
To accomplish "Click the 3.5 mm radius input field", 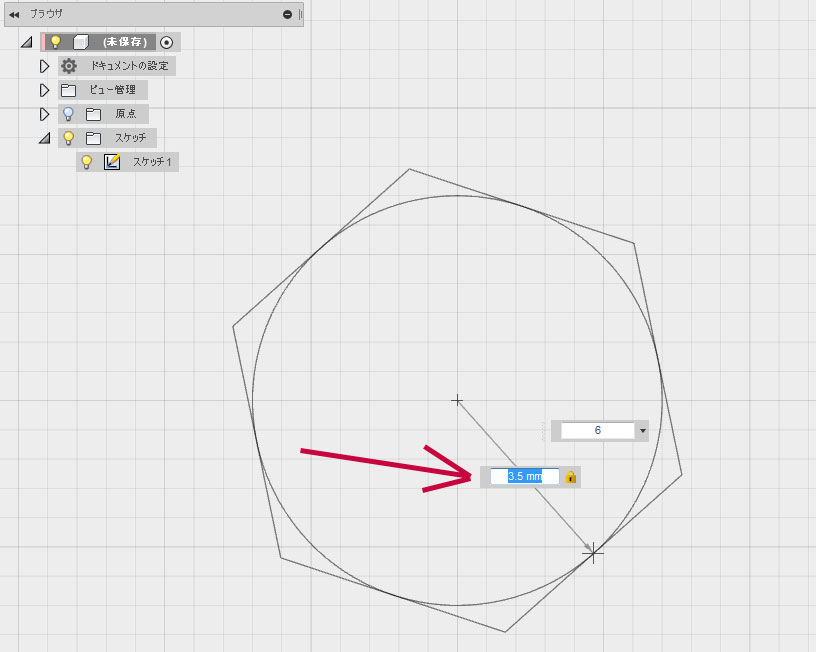I will point(525,476).
